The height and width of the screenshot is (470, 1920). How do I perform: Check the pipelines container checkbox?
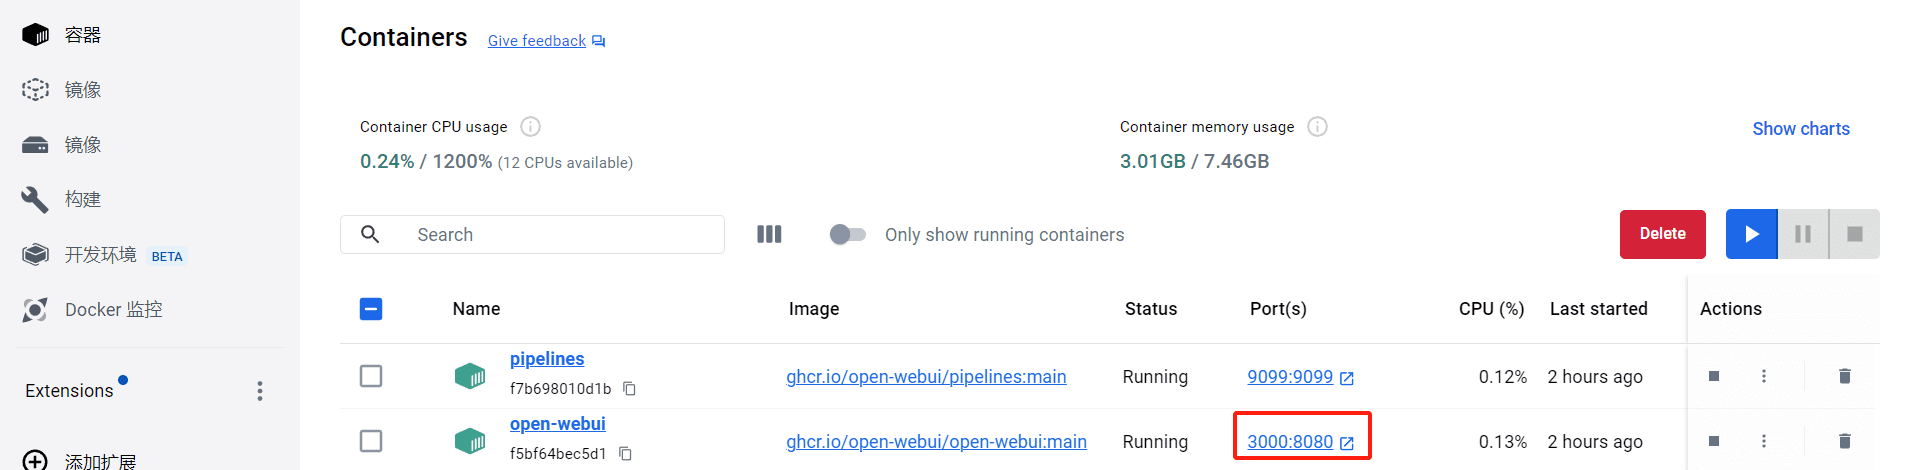(x=371, y=376)
